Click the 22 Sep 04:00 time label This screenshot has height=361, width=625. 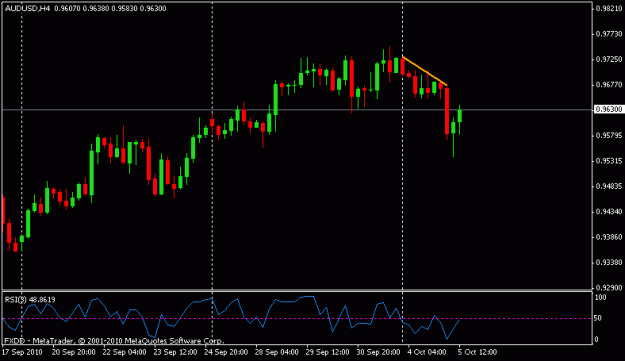125,352
